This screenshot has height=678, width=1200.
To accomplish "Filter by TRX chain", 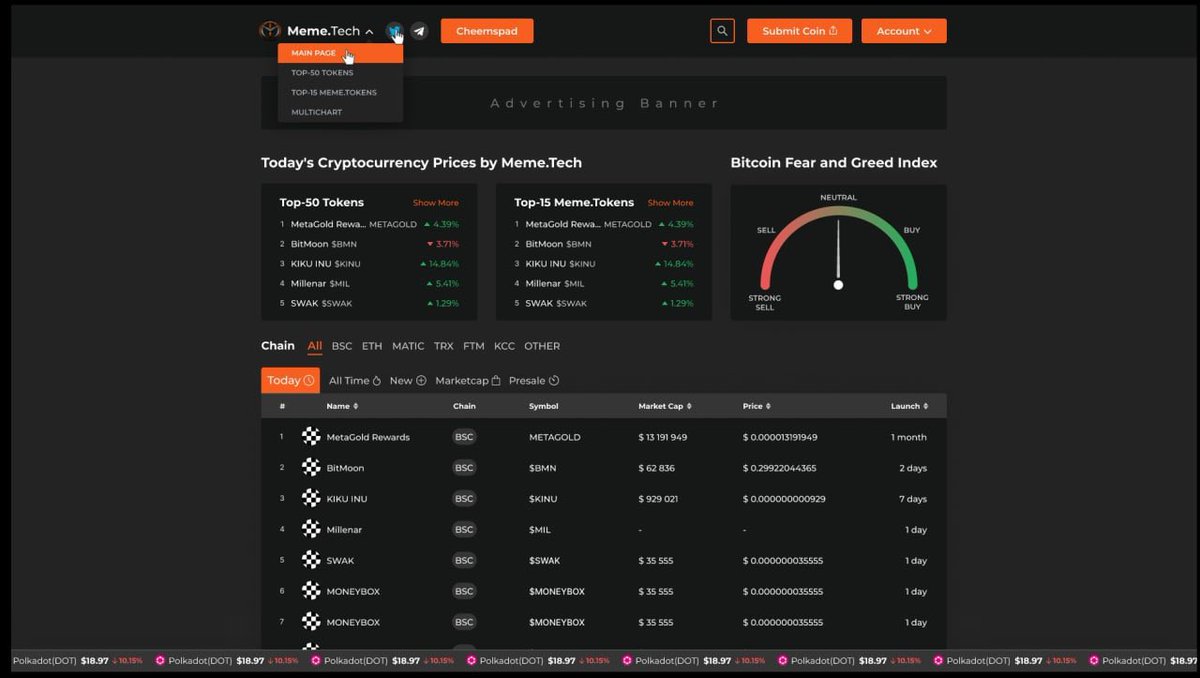I will [444, 346].
